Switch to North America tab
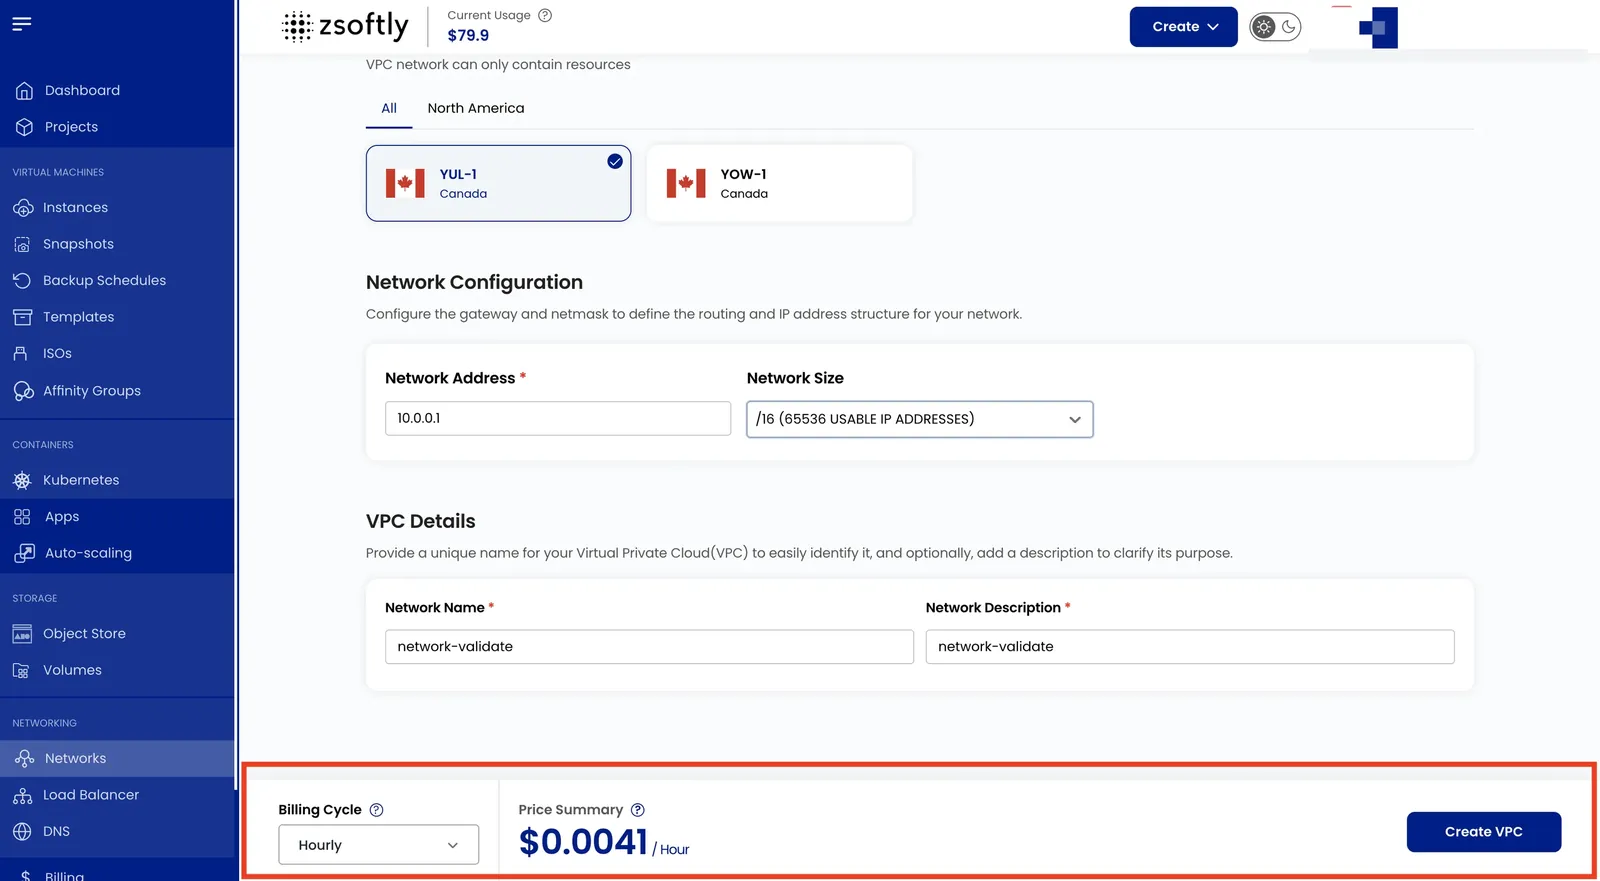Image resolution: width=1600 pixels, height=881 pixels. (x=476, y=108)
